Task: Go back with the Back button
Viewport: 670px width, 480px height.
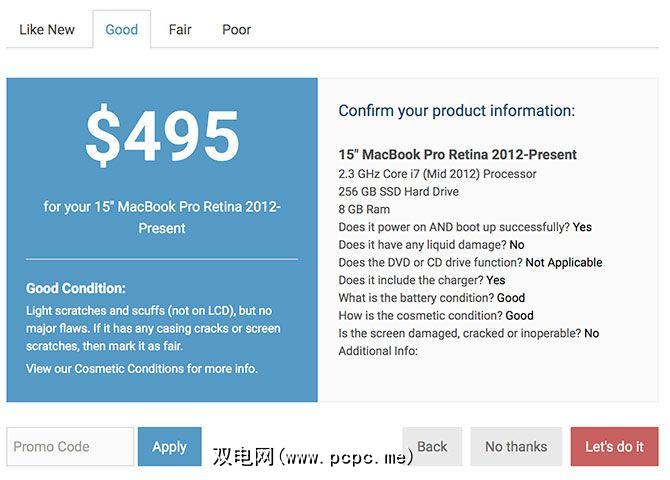Action: click(432, 447)
